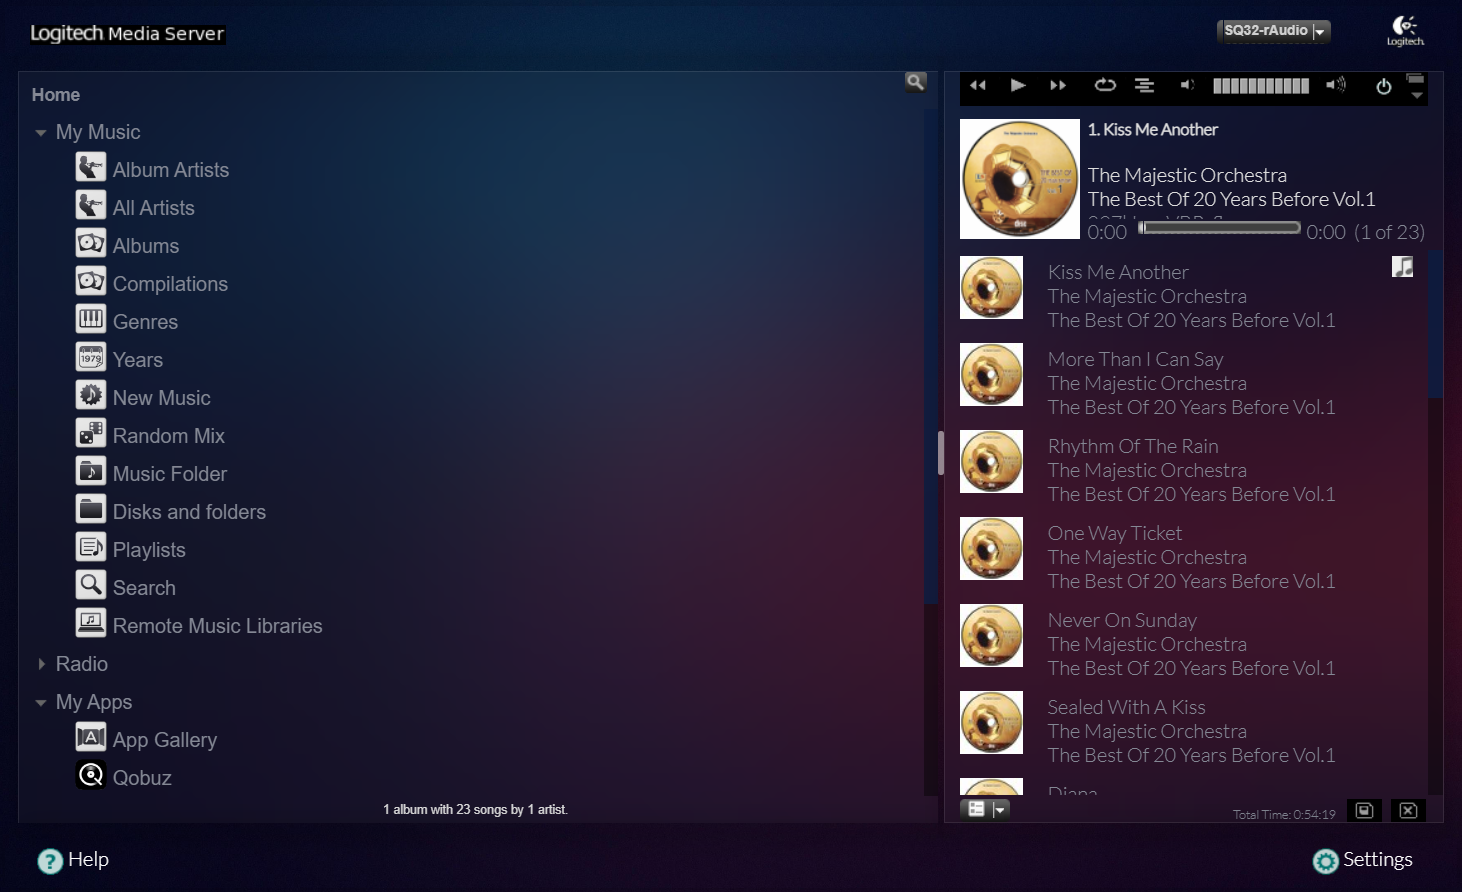Lower volume with the quiet speaker icon
This screenshot has height=892, width=1462.
coord(1187,85)
